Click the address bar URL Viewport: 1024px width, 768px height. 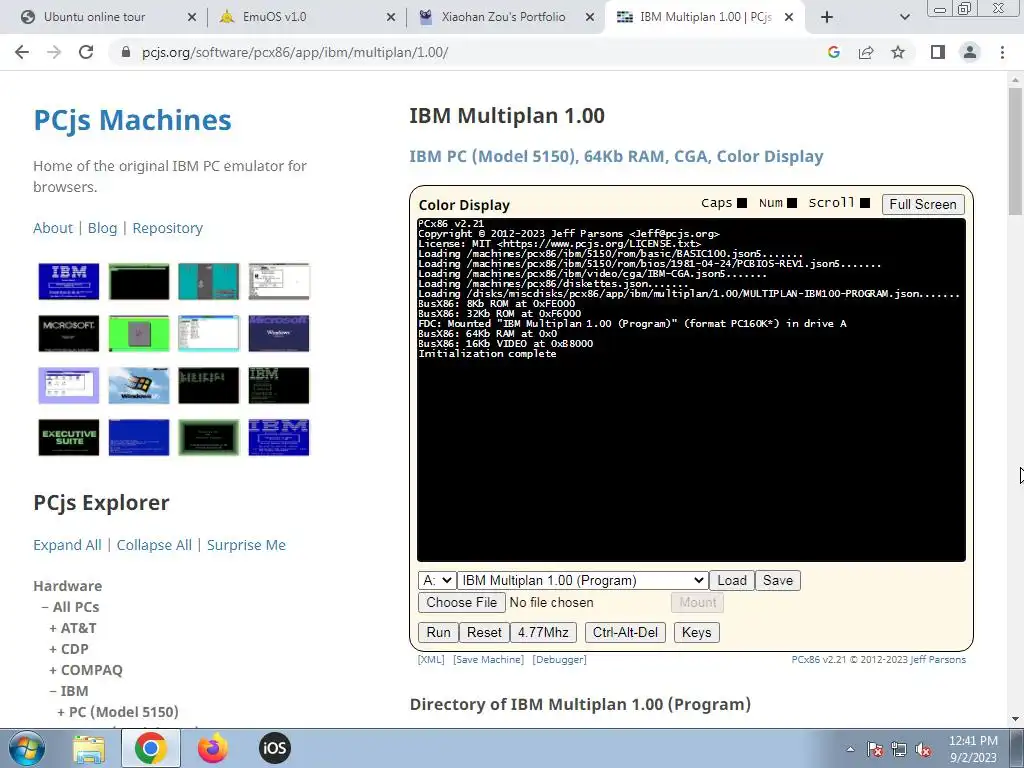tap(295, 52)
